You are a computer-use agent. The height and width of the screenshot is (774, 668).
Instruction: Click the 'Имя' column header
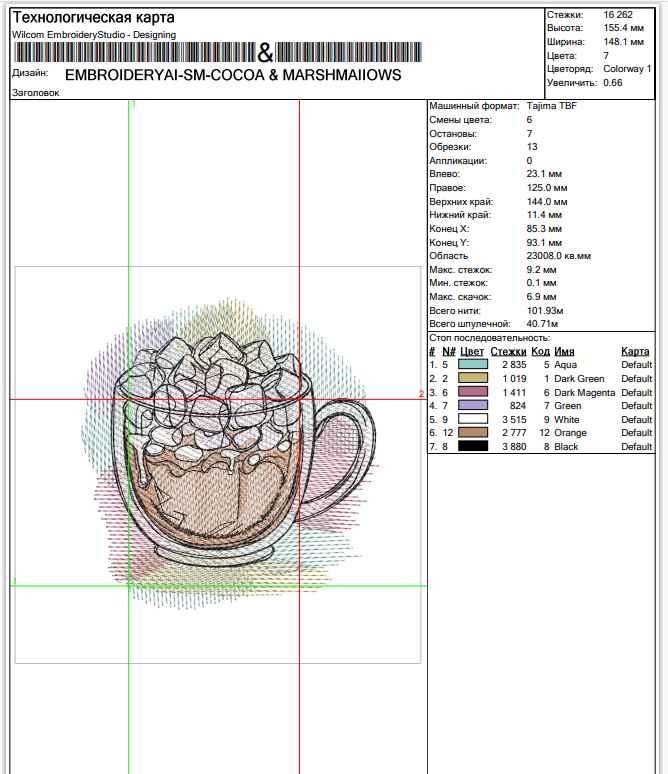click(564, 352)
